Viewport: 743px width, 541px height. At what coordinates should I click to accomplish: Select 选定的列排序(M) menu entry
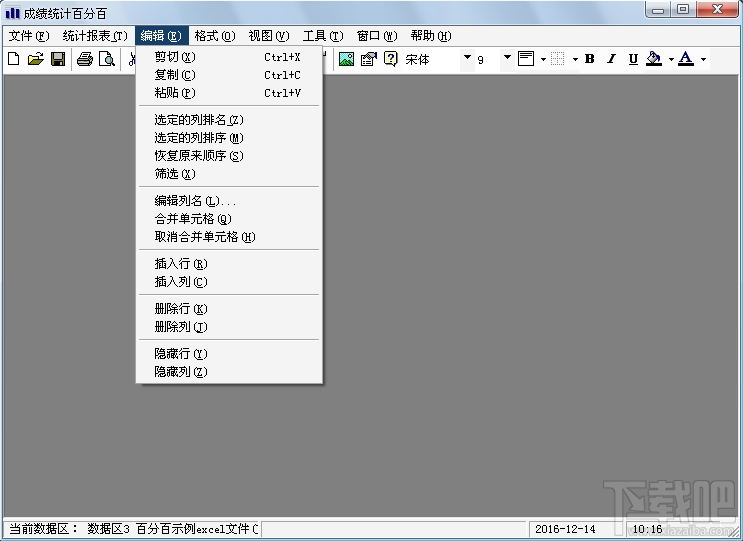coord(229,138)
